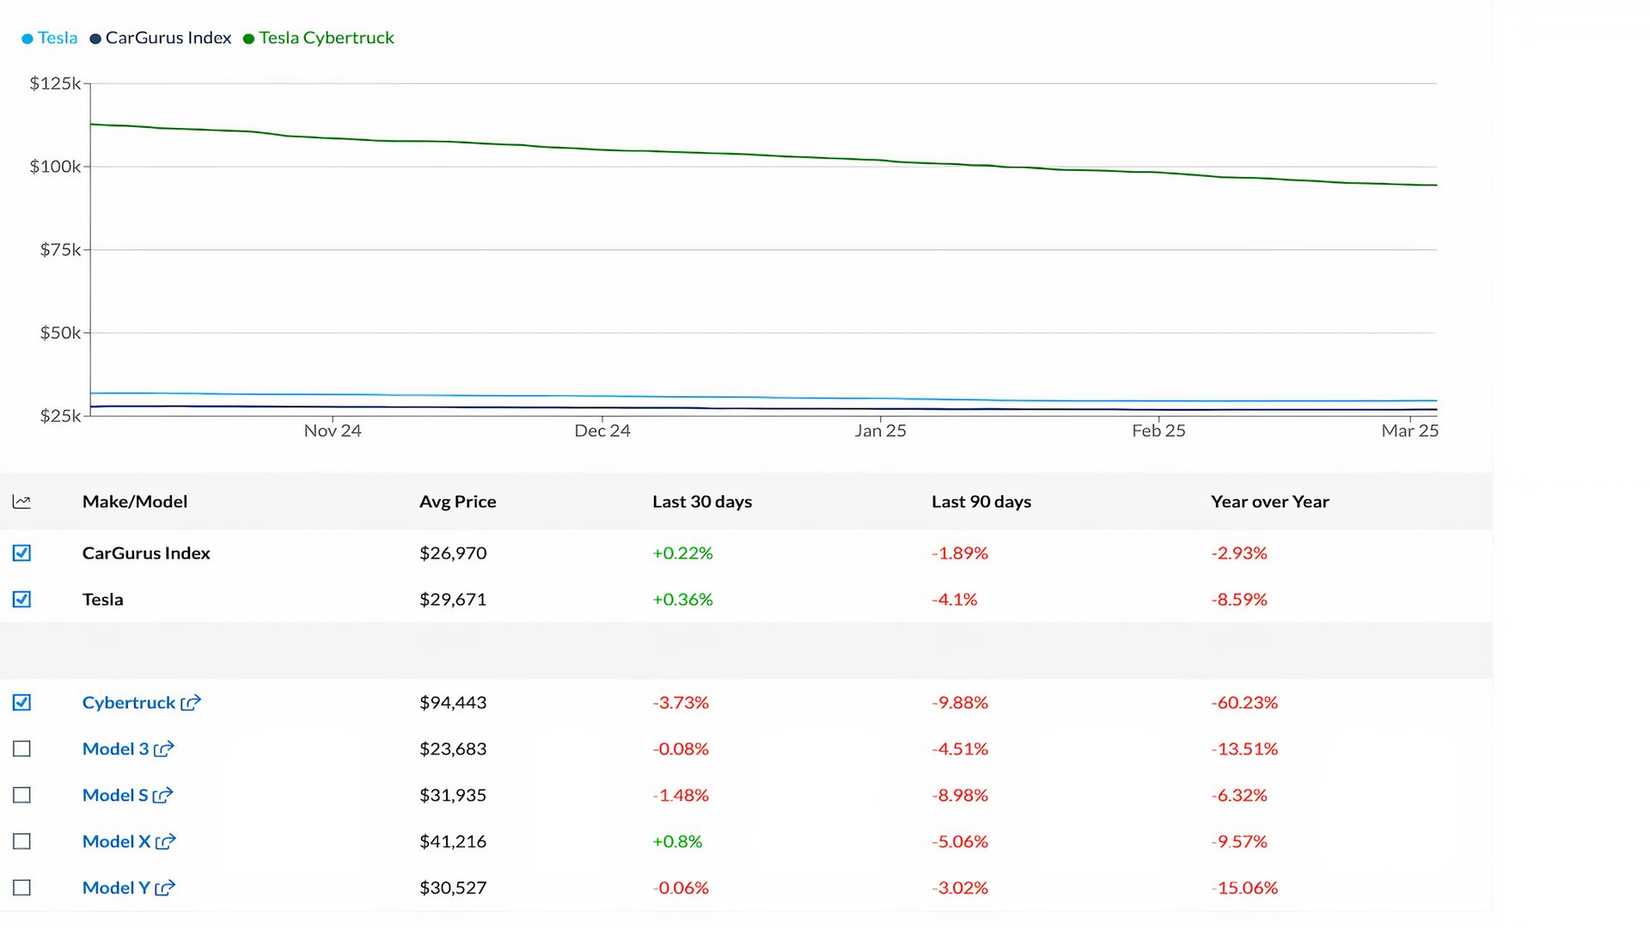
Task: Uncheck the Cybertruck checkbox
Action: (x=22, y=703)
